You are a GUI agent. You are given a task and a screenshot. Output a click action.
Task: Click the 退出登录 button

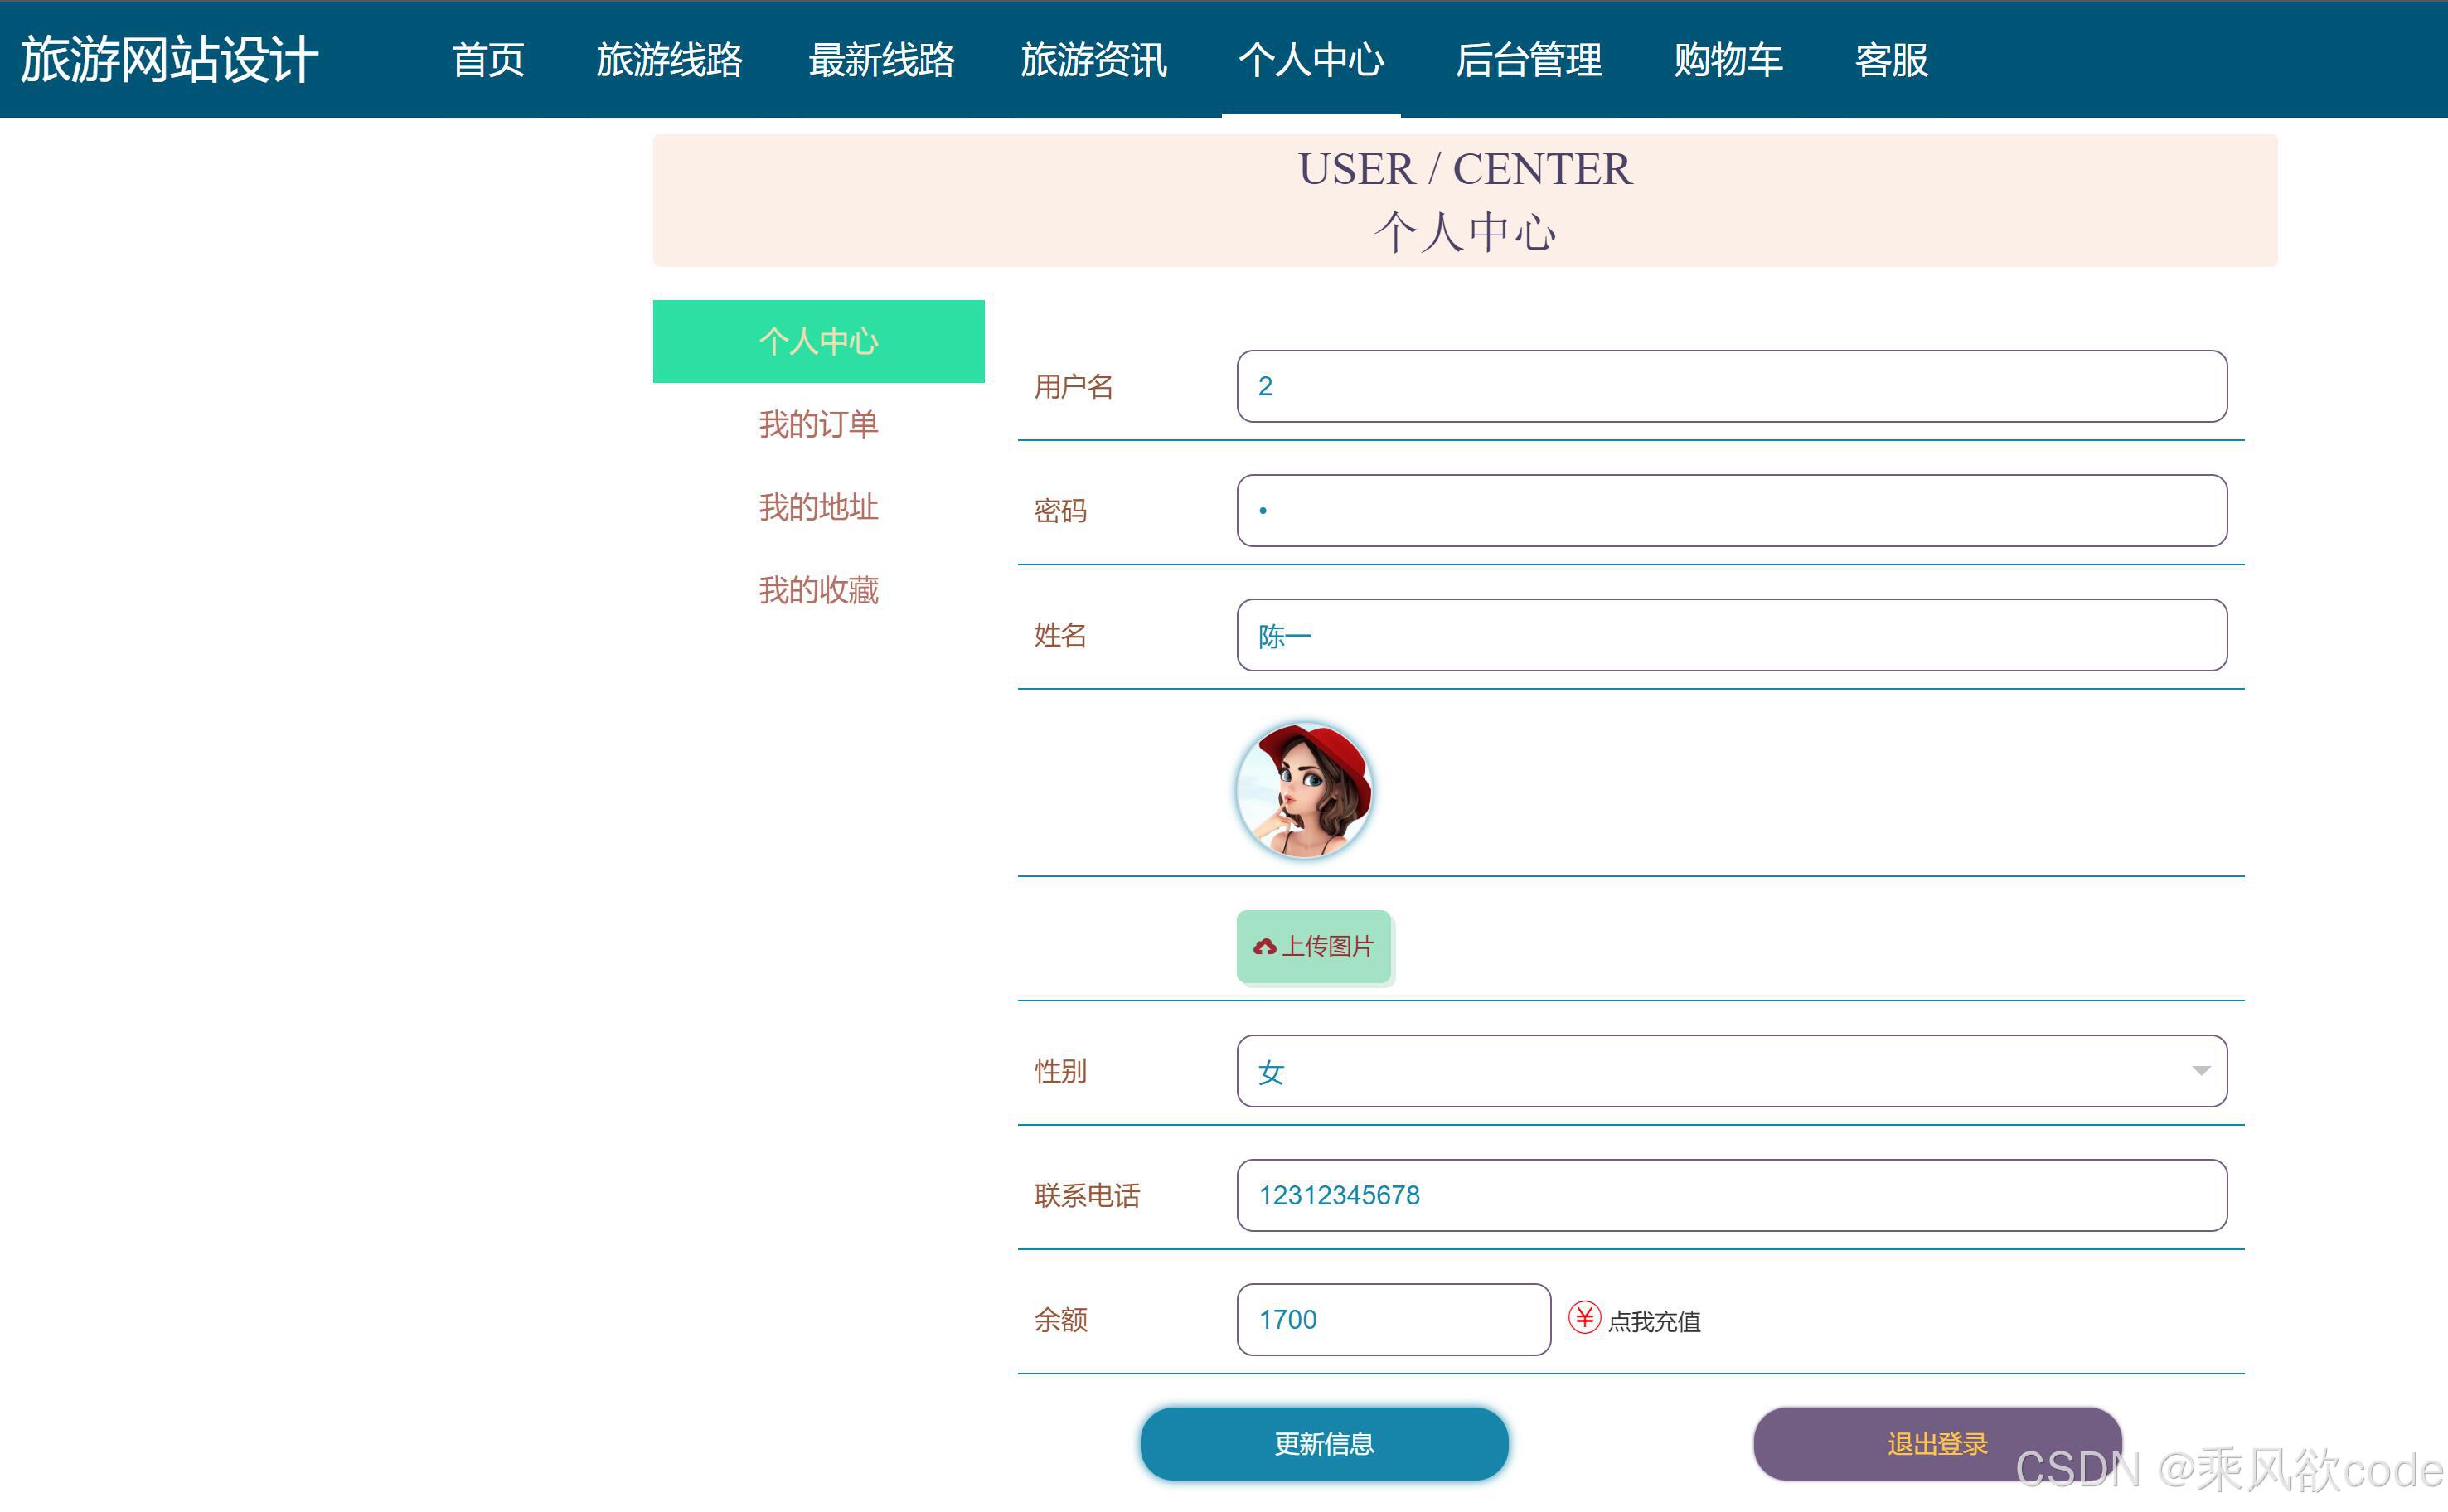click(x=1936, y=1443)
